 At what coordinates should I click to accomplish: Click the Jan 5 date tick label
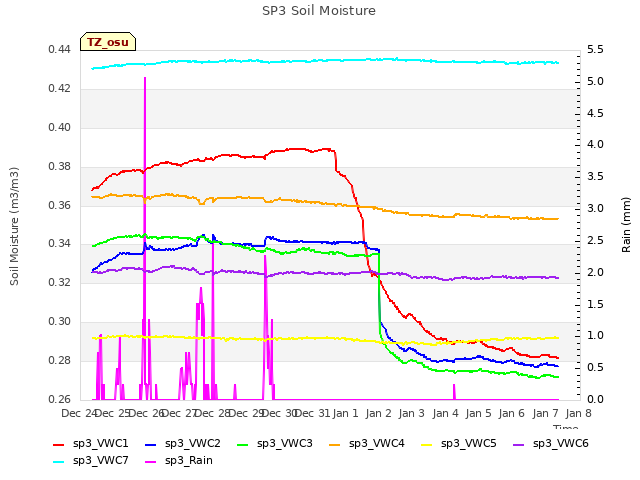click(x=478, y=414)
